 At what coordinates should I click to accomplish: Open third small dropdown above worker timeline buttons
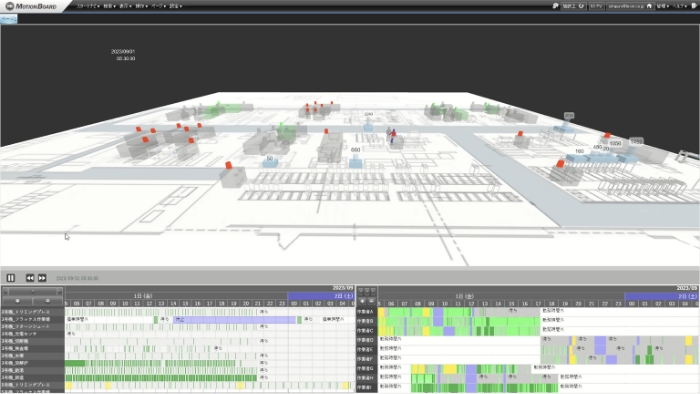click(373, 291)
